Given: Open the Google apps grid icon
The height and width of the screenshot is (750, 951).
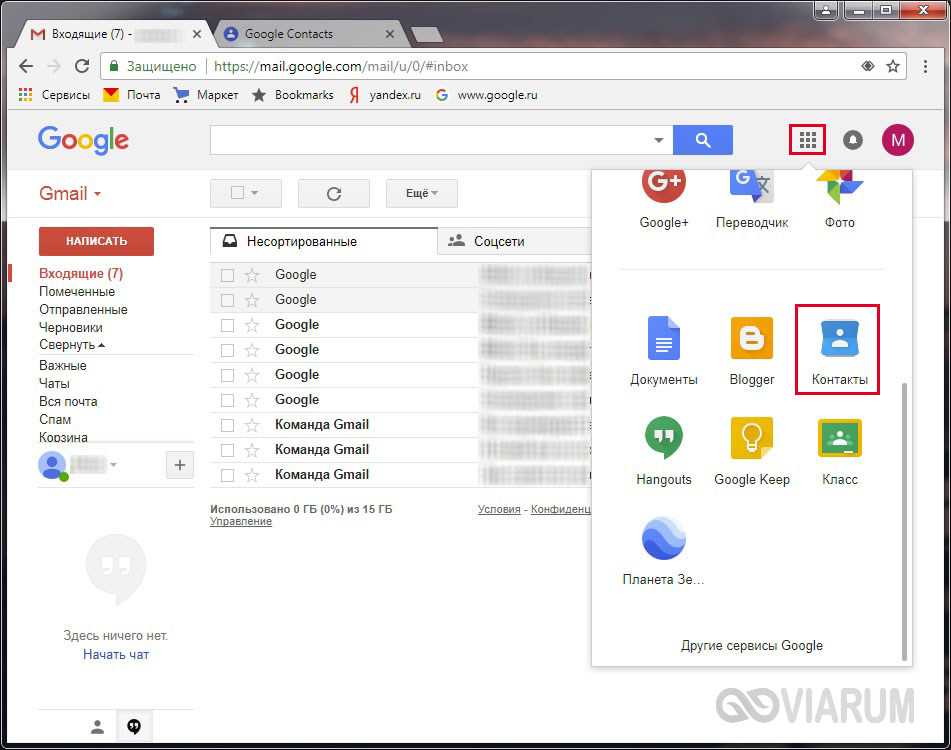Looking at the screenshot, I should pos(807,140).
